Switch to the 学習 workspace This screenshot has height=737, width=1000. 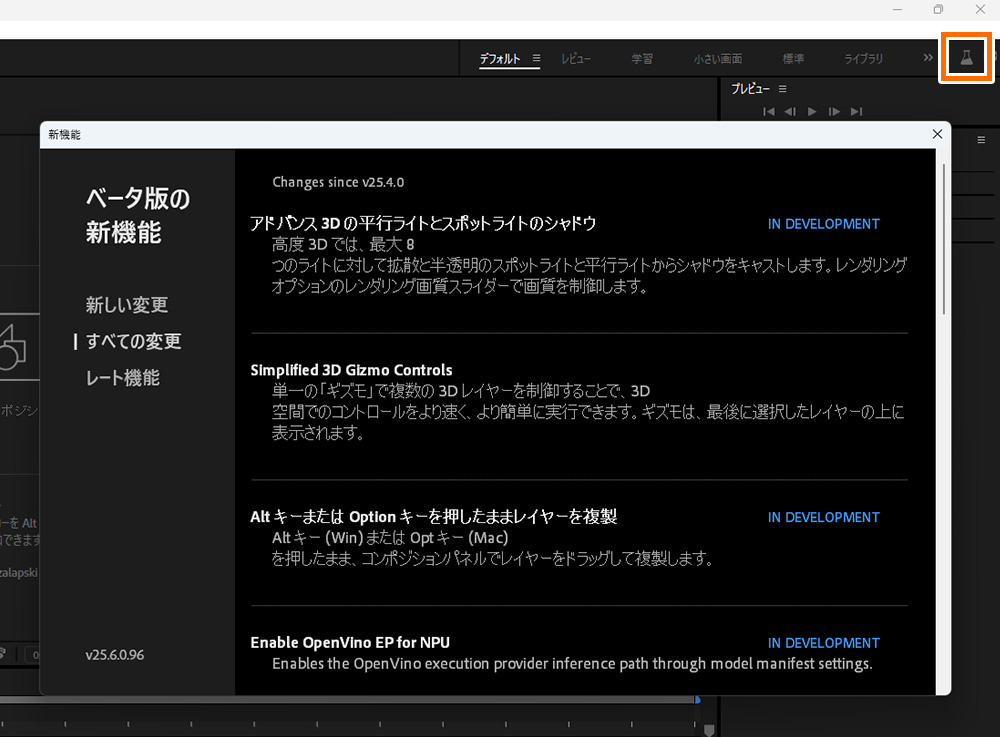642,59
